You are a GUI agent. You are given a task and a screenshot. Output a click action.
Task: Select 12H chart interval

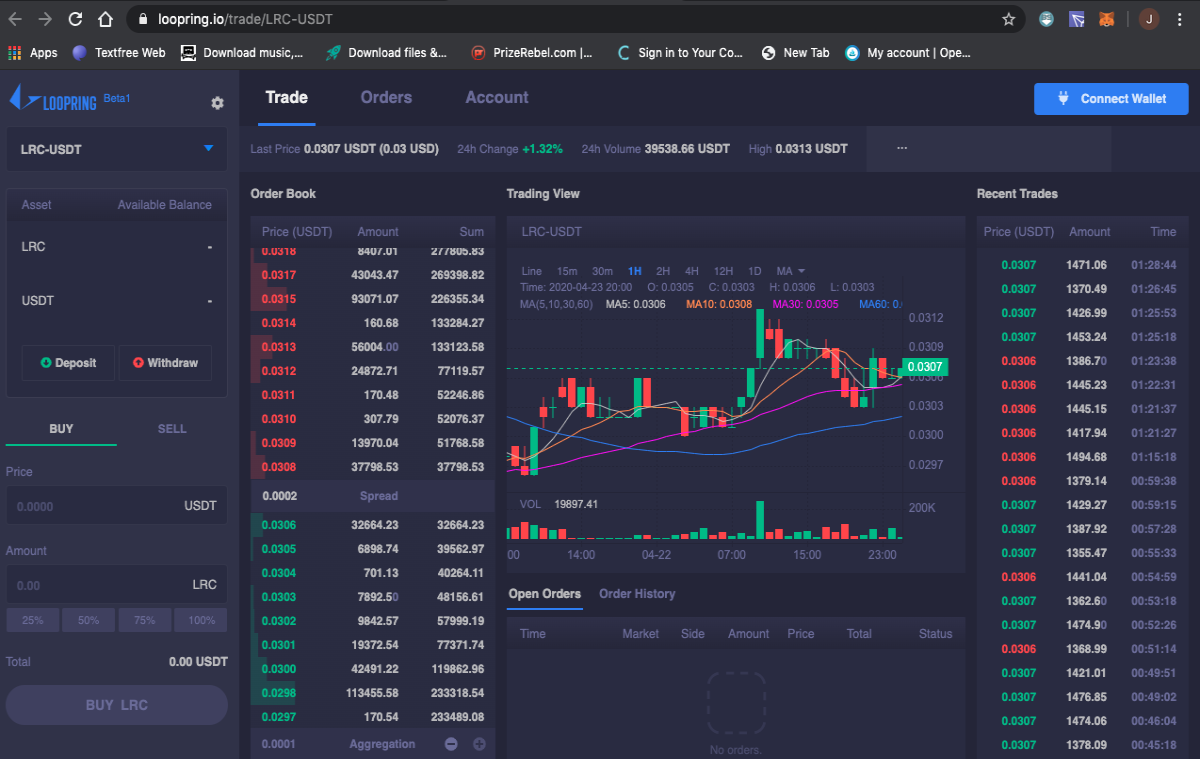pyautogui.click(x=723, y=271)
